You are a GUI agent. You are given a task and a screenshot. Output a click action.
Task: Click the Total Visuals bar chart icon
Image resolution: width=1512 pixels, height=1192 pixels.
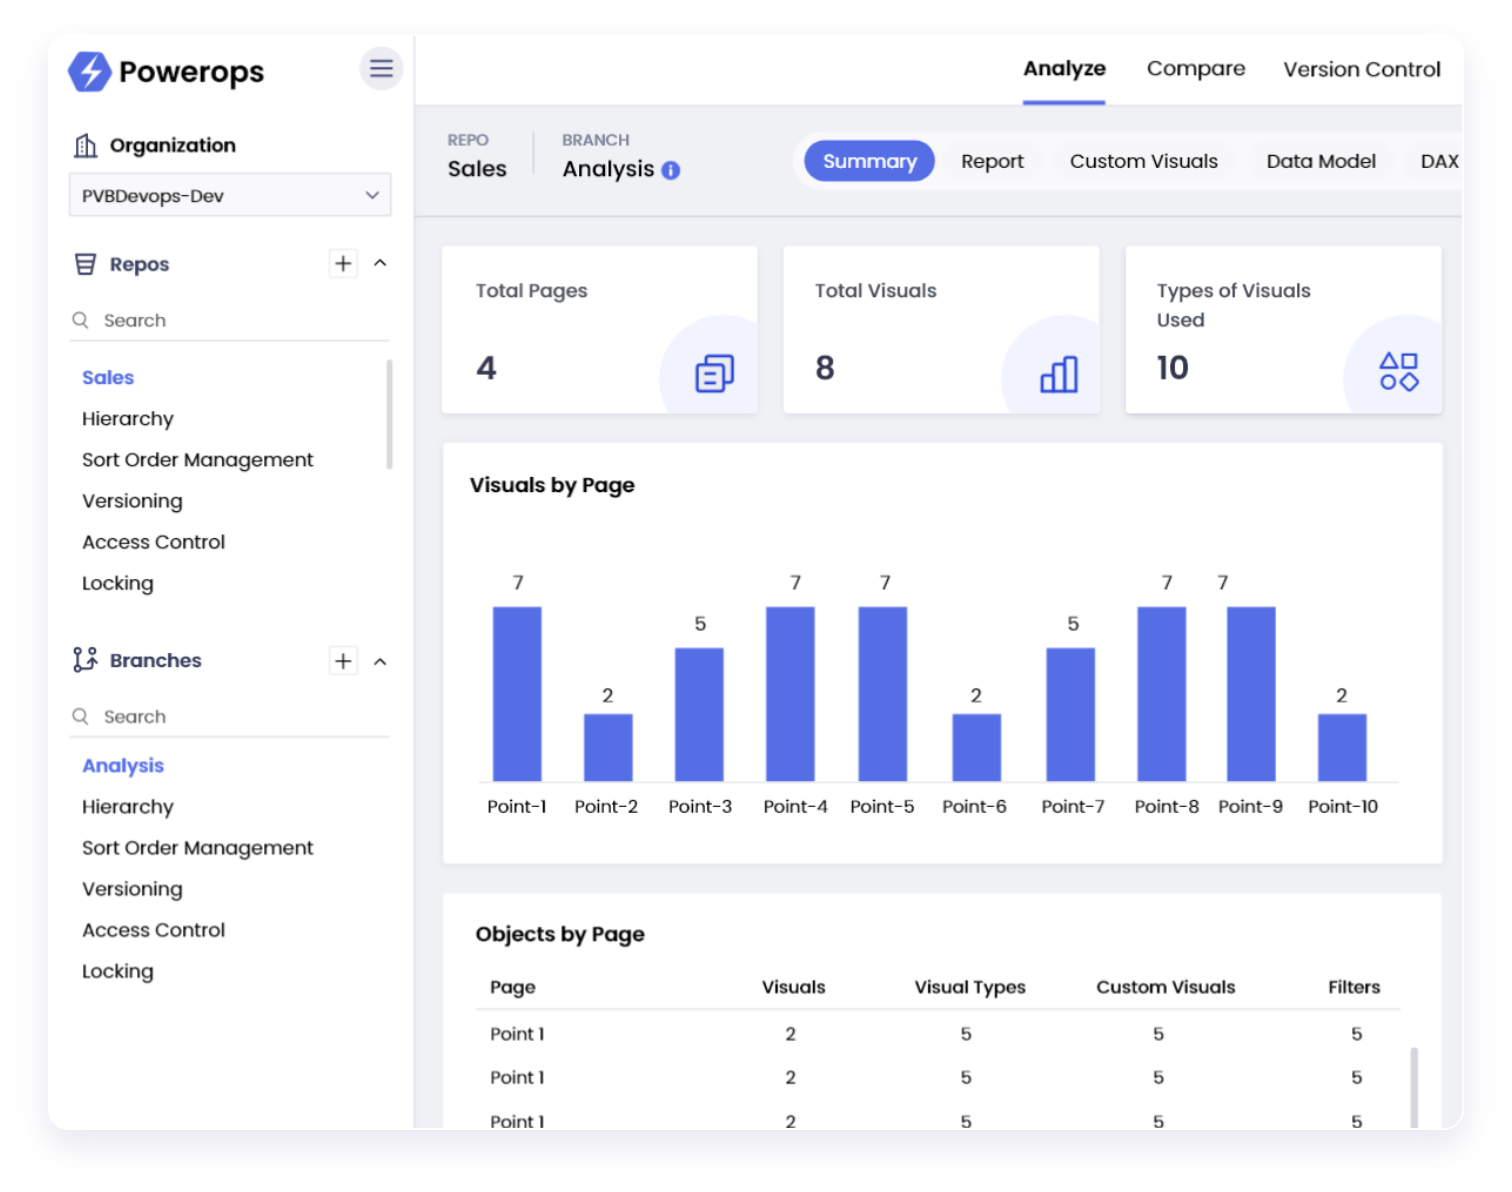tap(1059, 374)
